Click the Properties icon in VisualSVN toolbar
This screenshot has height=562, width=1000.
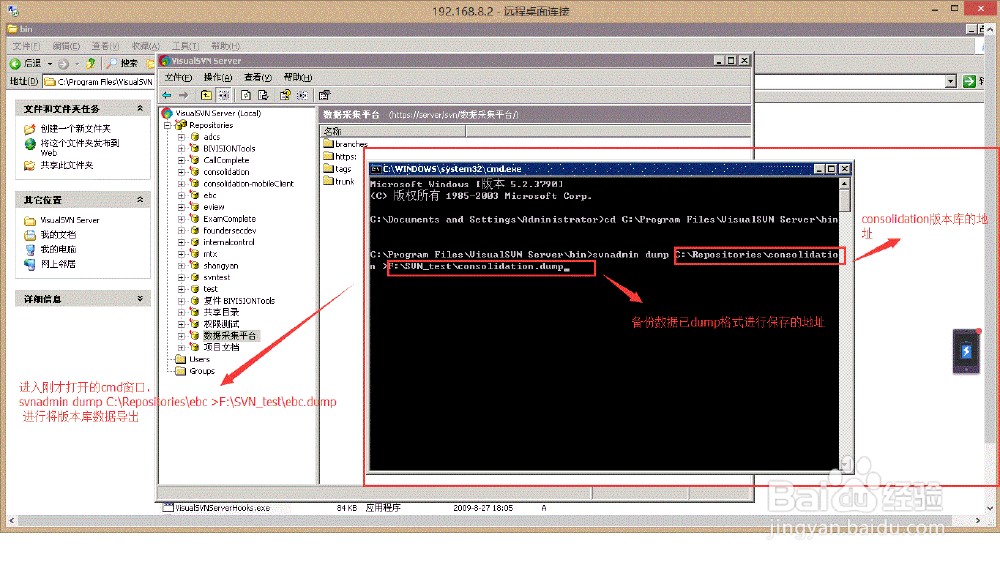[325, 95]
